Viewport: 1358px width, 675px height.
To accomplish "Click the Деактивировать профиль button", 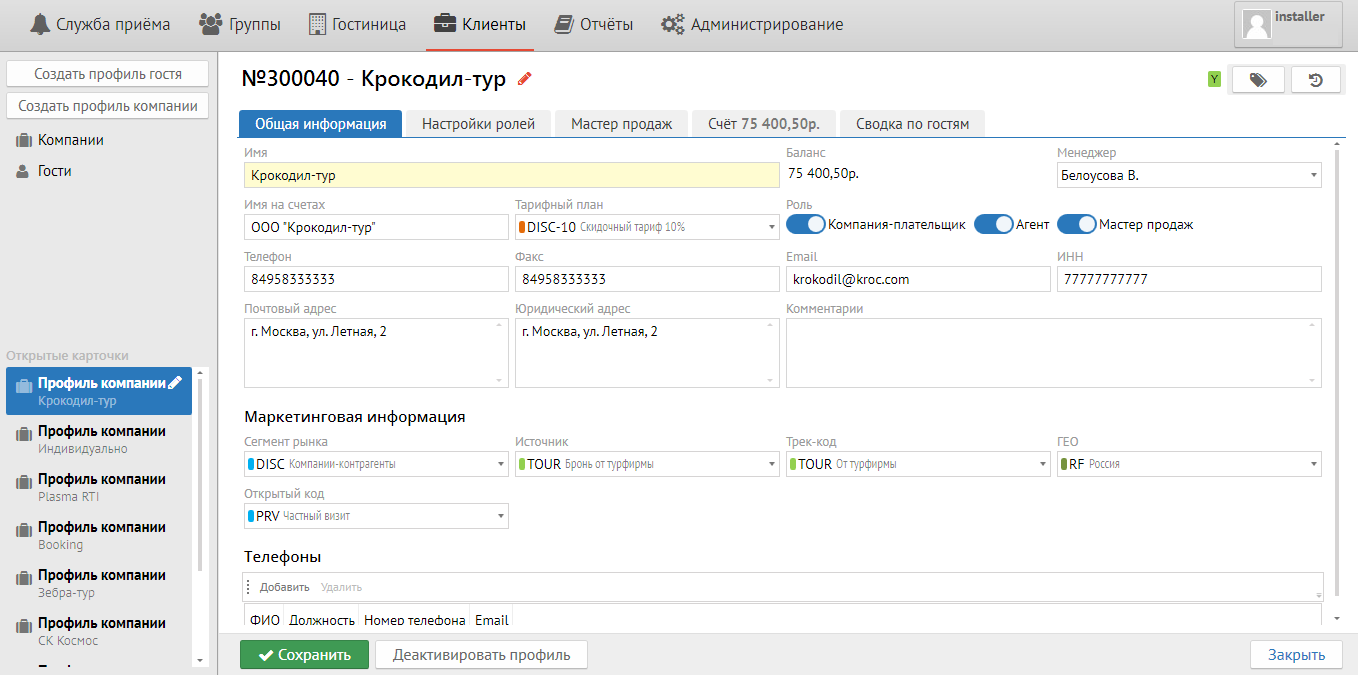I will pyautogui.click(x=481, y=655).
